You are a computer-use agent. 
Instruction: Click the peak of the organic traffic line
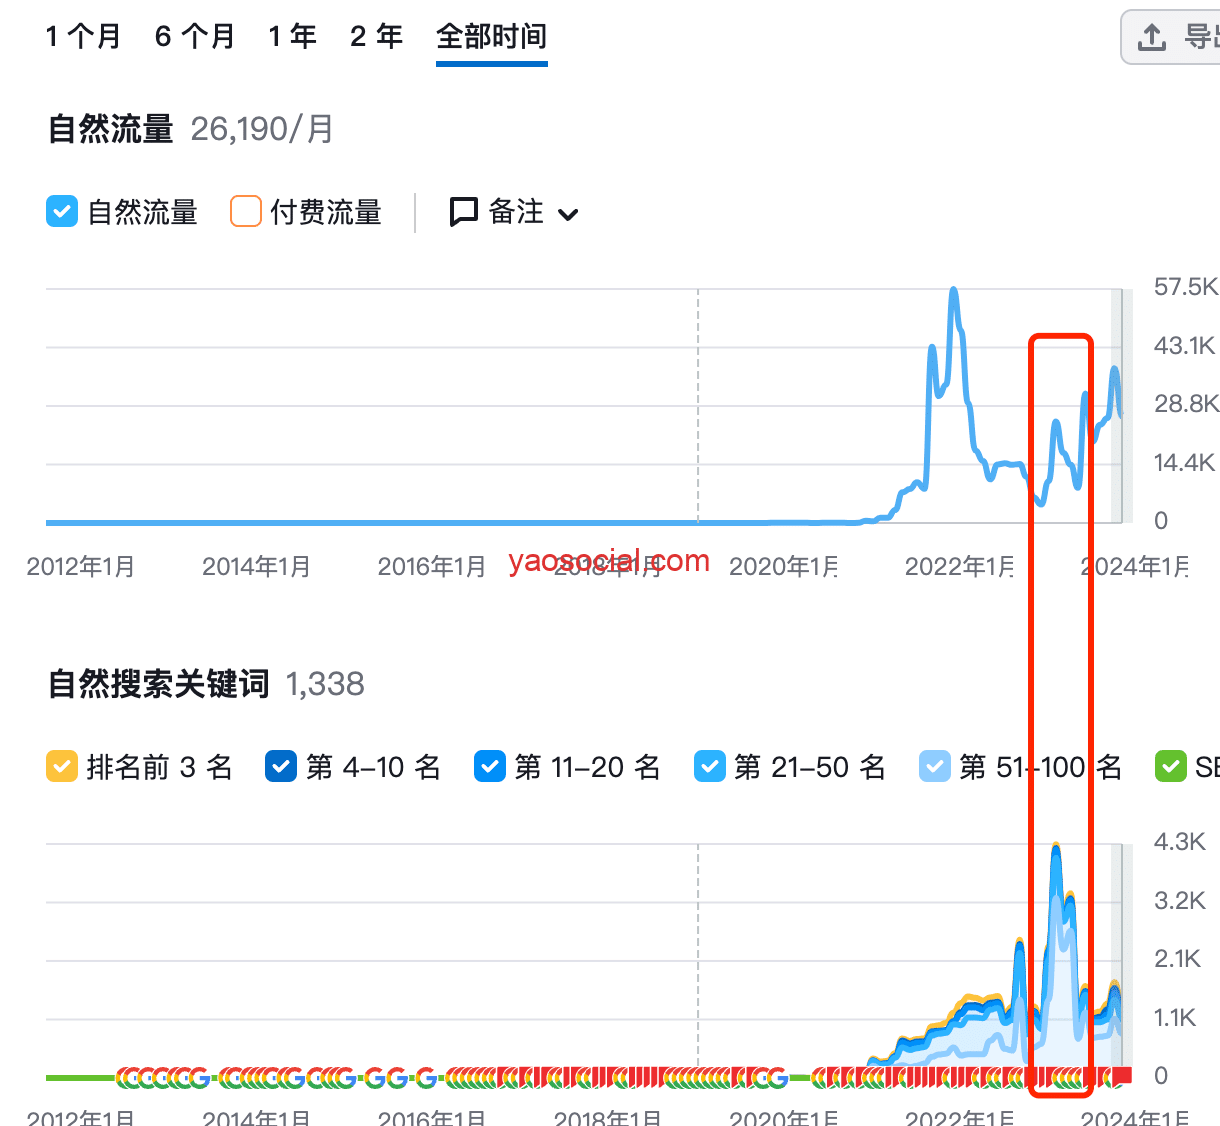coord(954,291)
